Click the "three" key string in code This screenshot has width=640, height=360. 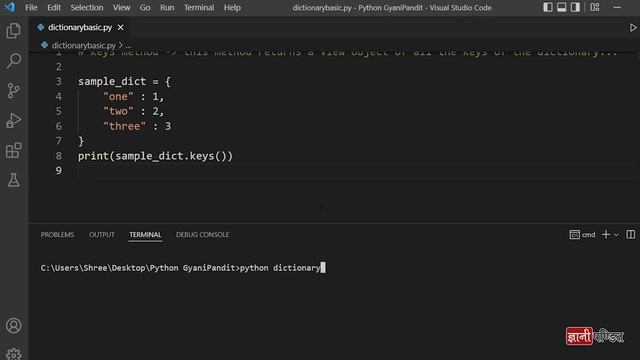coord(124,126)
